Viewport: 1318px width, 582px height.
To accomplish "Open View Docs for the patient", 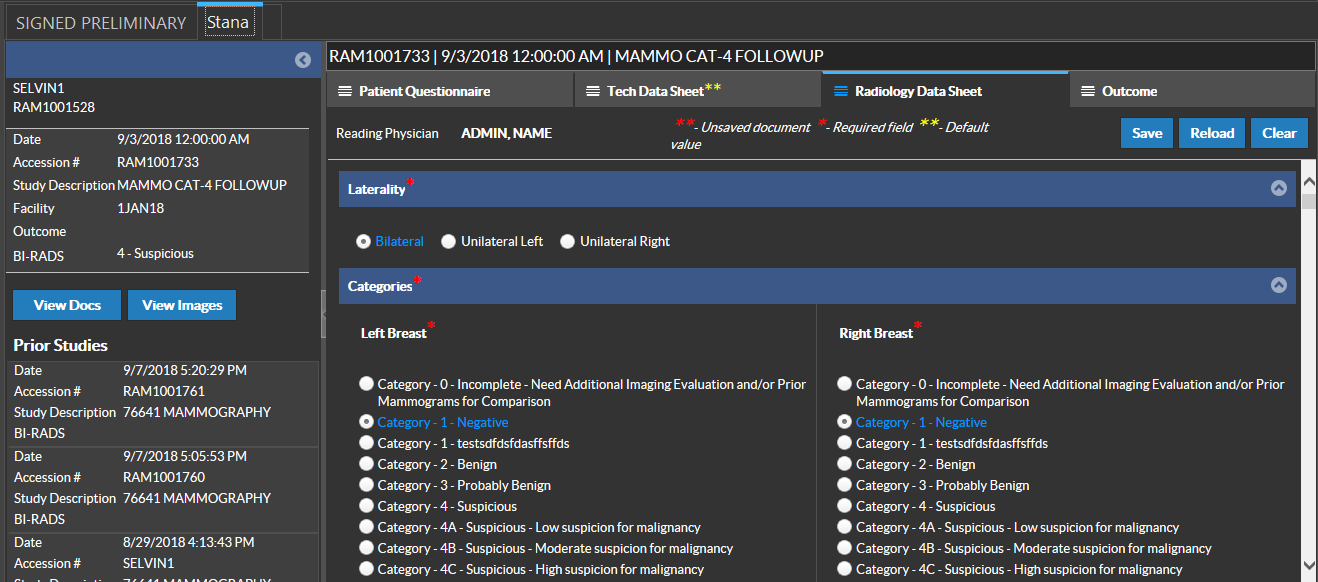I will point(67,305).
